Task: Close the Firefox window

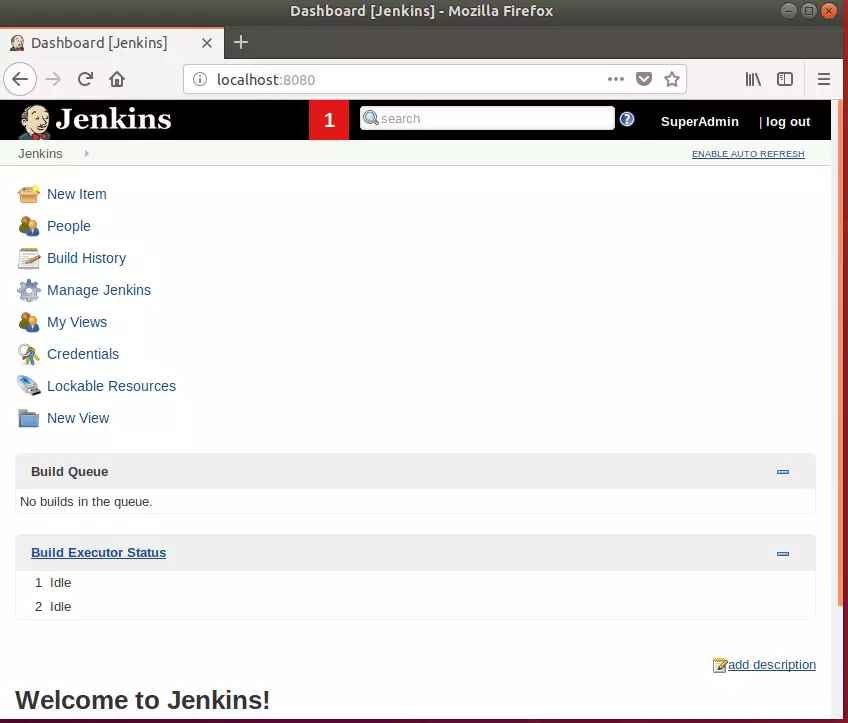Action: [x=829, y=11]
